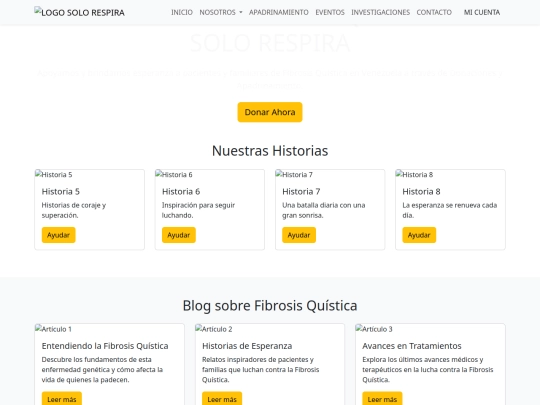Click text 'Una batalla diaria con una gran sonrisa.'
This screenshot has width=540, height=405.
tap(324, 210)
